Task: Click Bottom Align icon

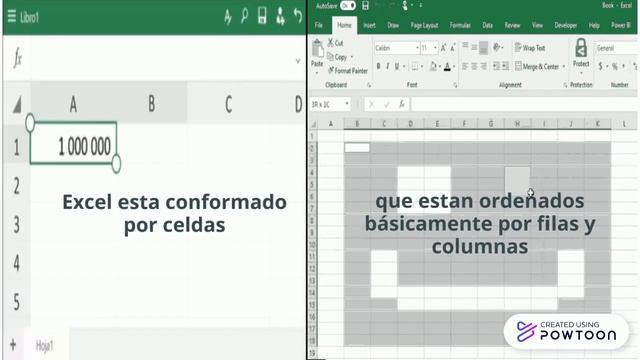Action: 483,47
